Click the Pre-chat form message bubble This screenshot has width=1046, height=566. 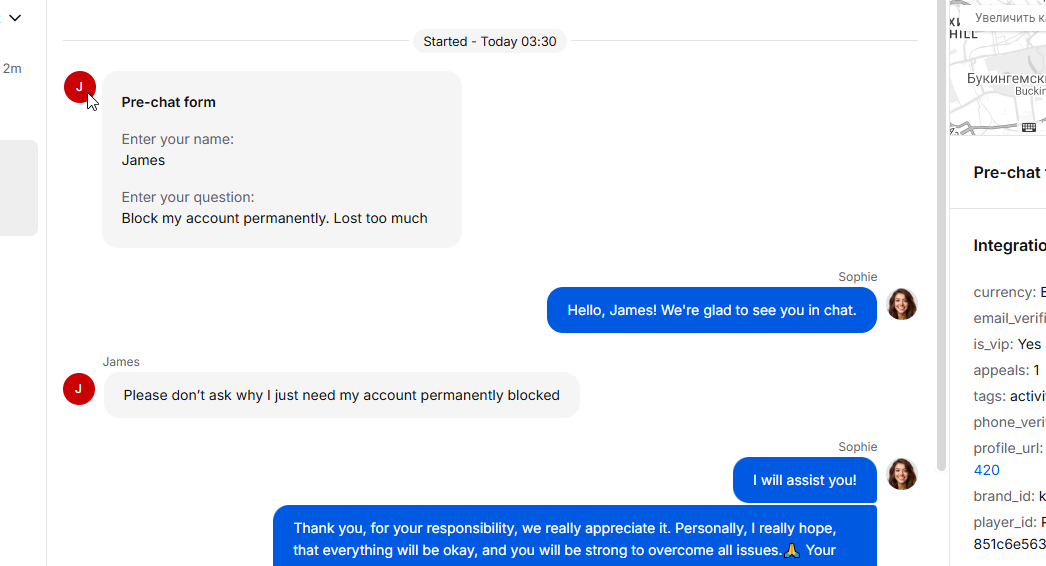coord(281,159)
